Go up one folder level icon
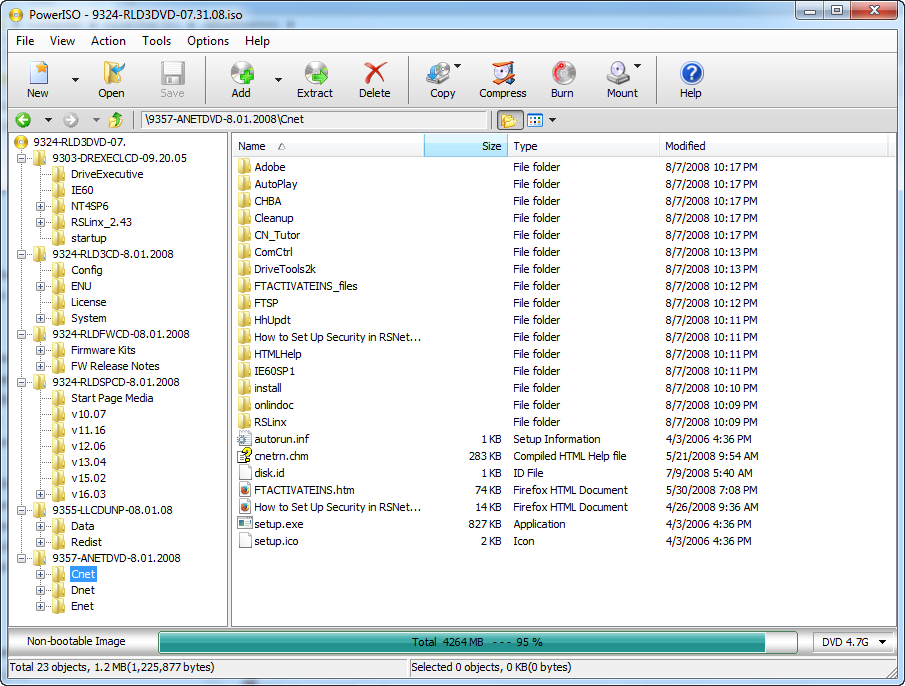 coord(116,120)
